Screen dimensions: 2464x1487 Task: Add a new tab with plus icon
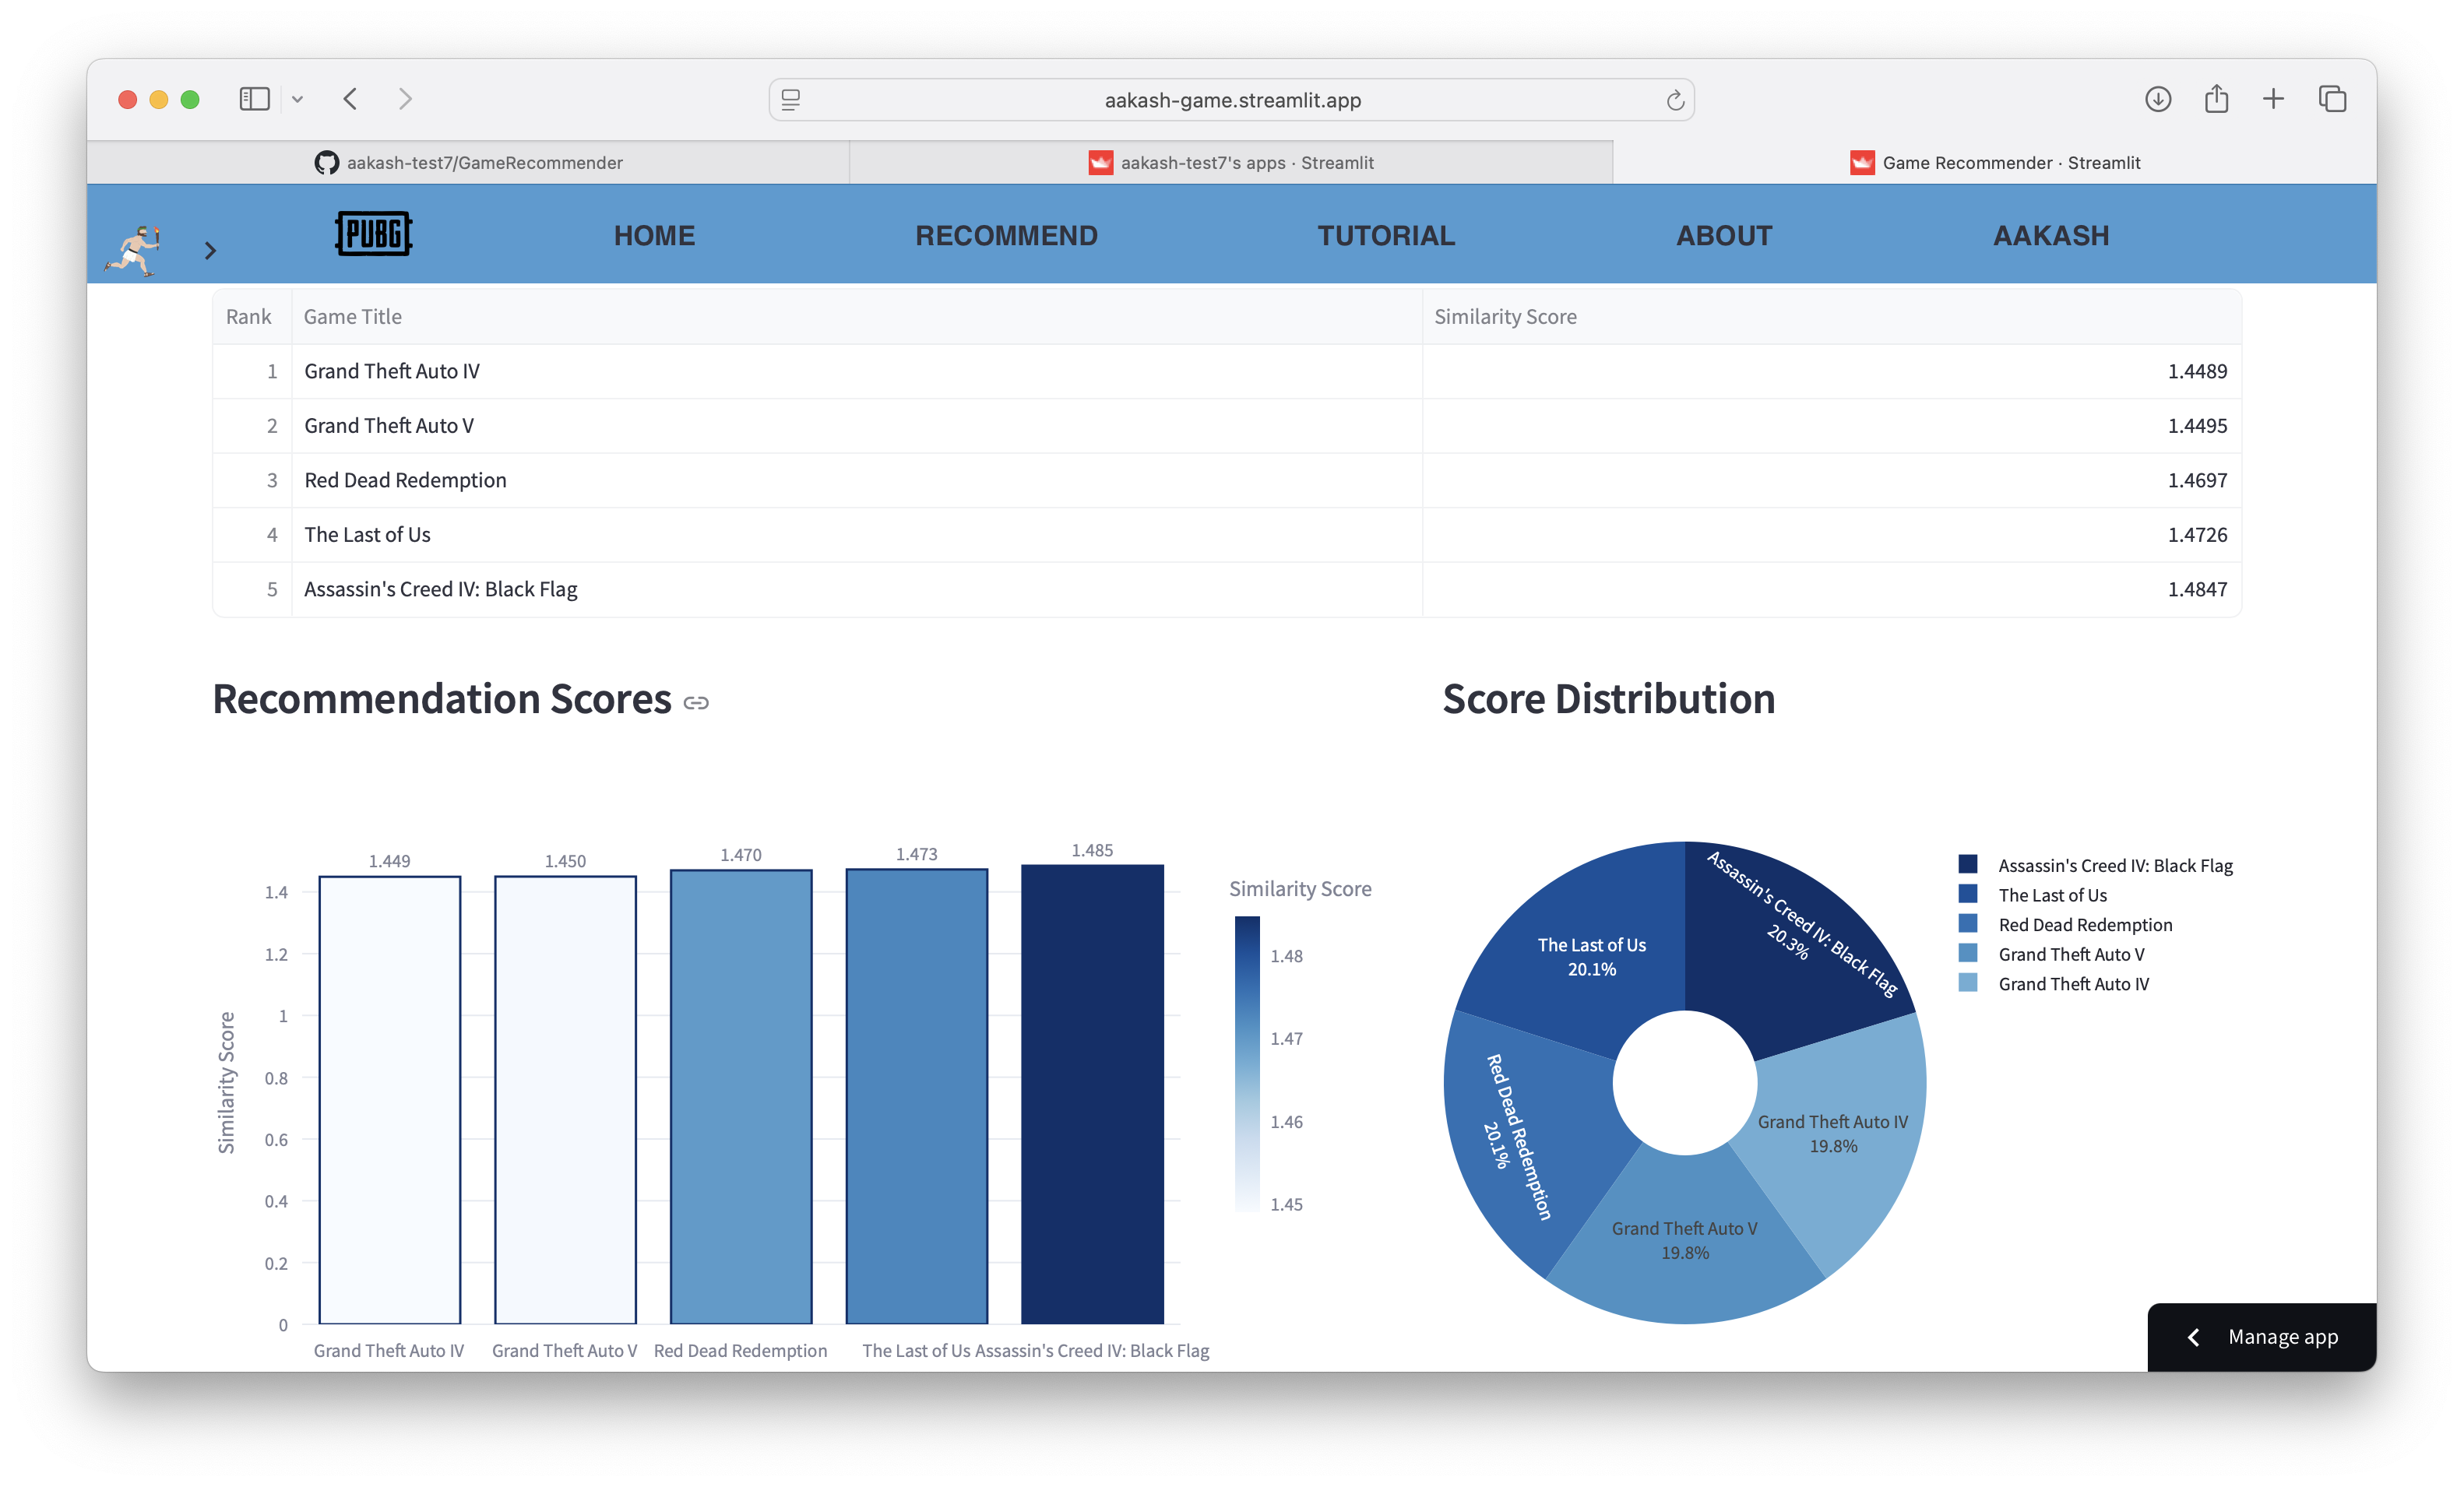2273,99
